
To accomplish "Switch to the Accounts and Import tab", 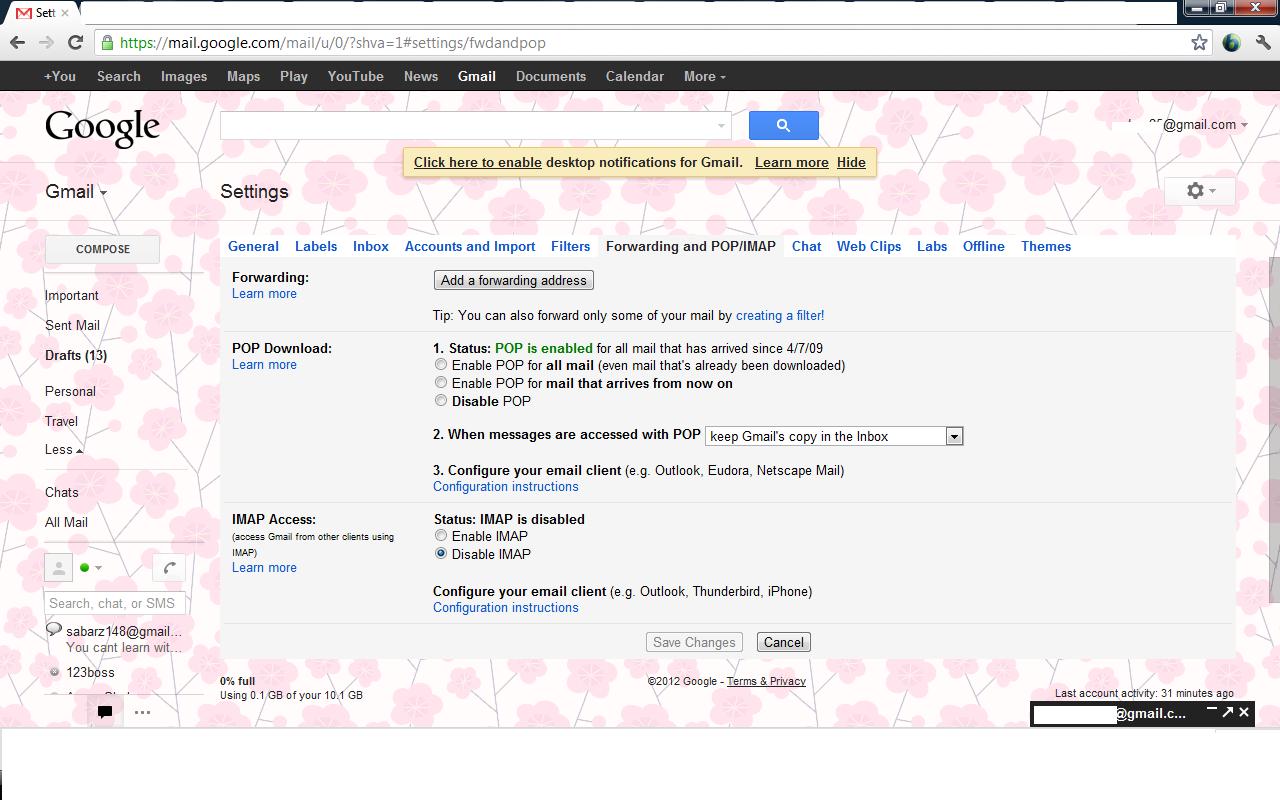I will pyautogui.click(x=470, y=246).
